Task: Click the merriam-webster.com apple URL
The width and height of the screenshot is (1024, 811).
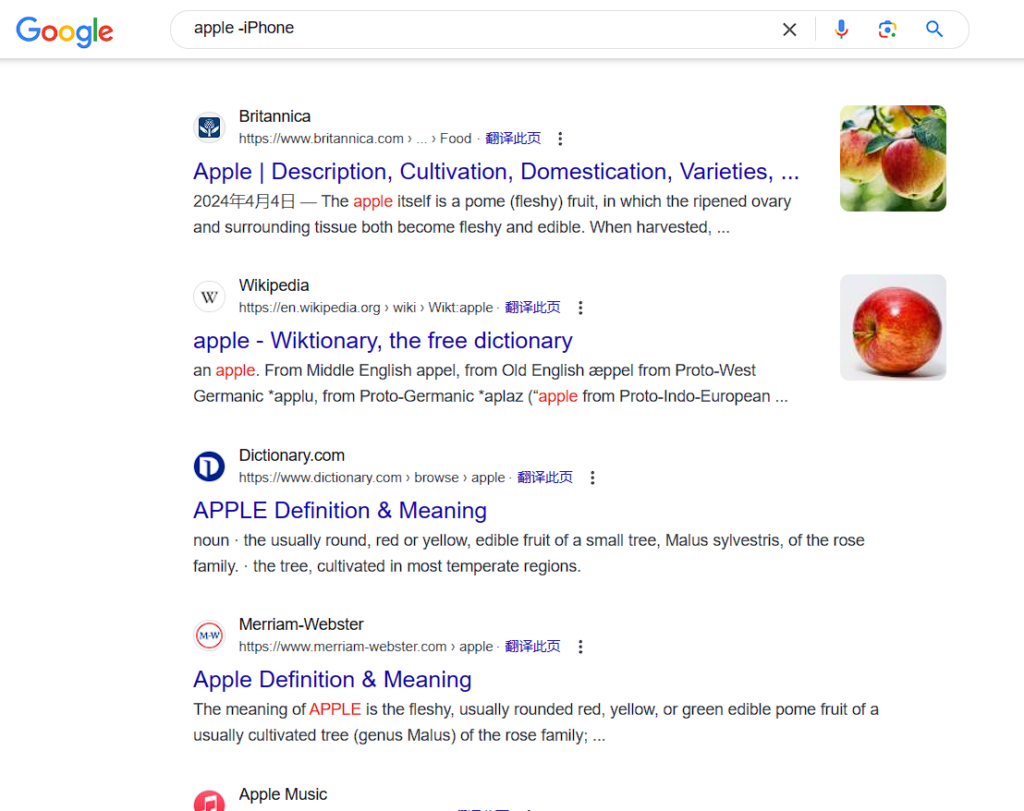Action: pos(366,646)
